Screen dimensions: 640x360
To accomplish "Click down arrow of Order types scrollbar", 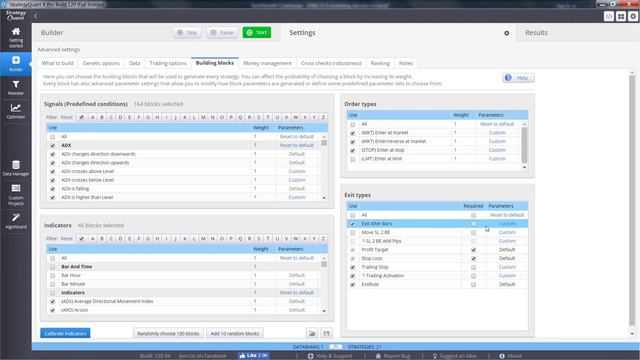I will pos(524,167).
